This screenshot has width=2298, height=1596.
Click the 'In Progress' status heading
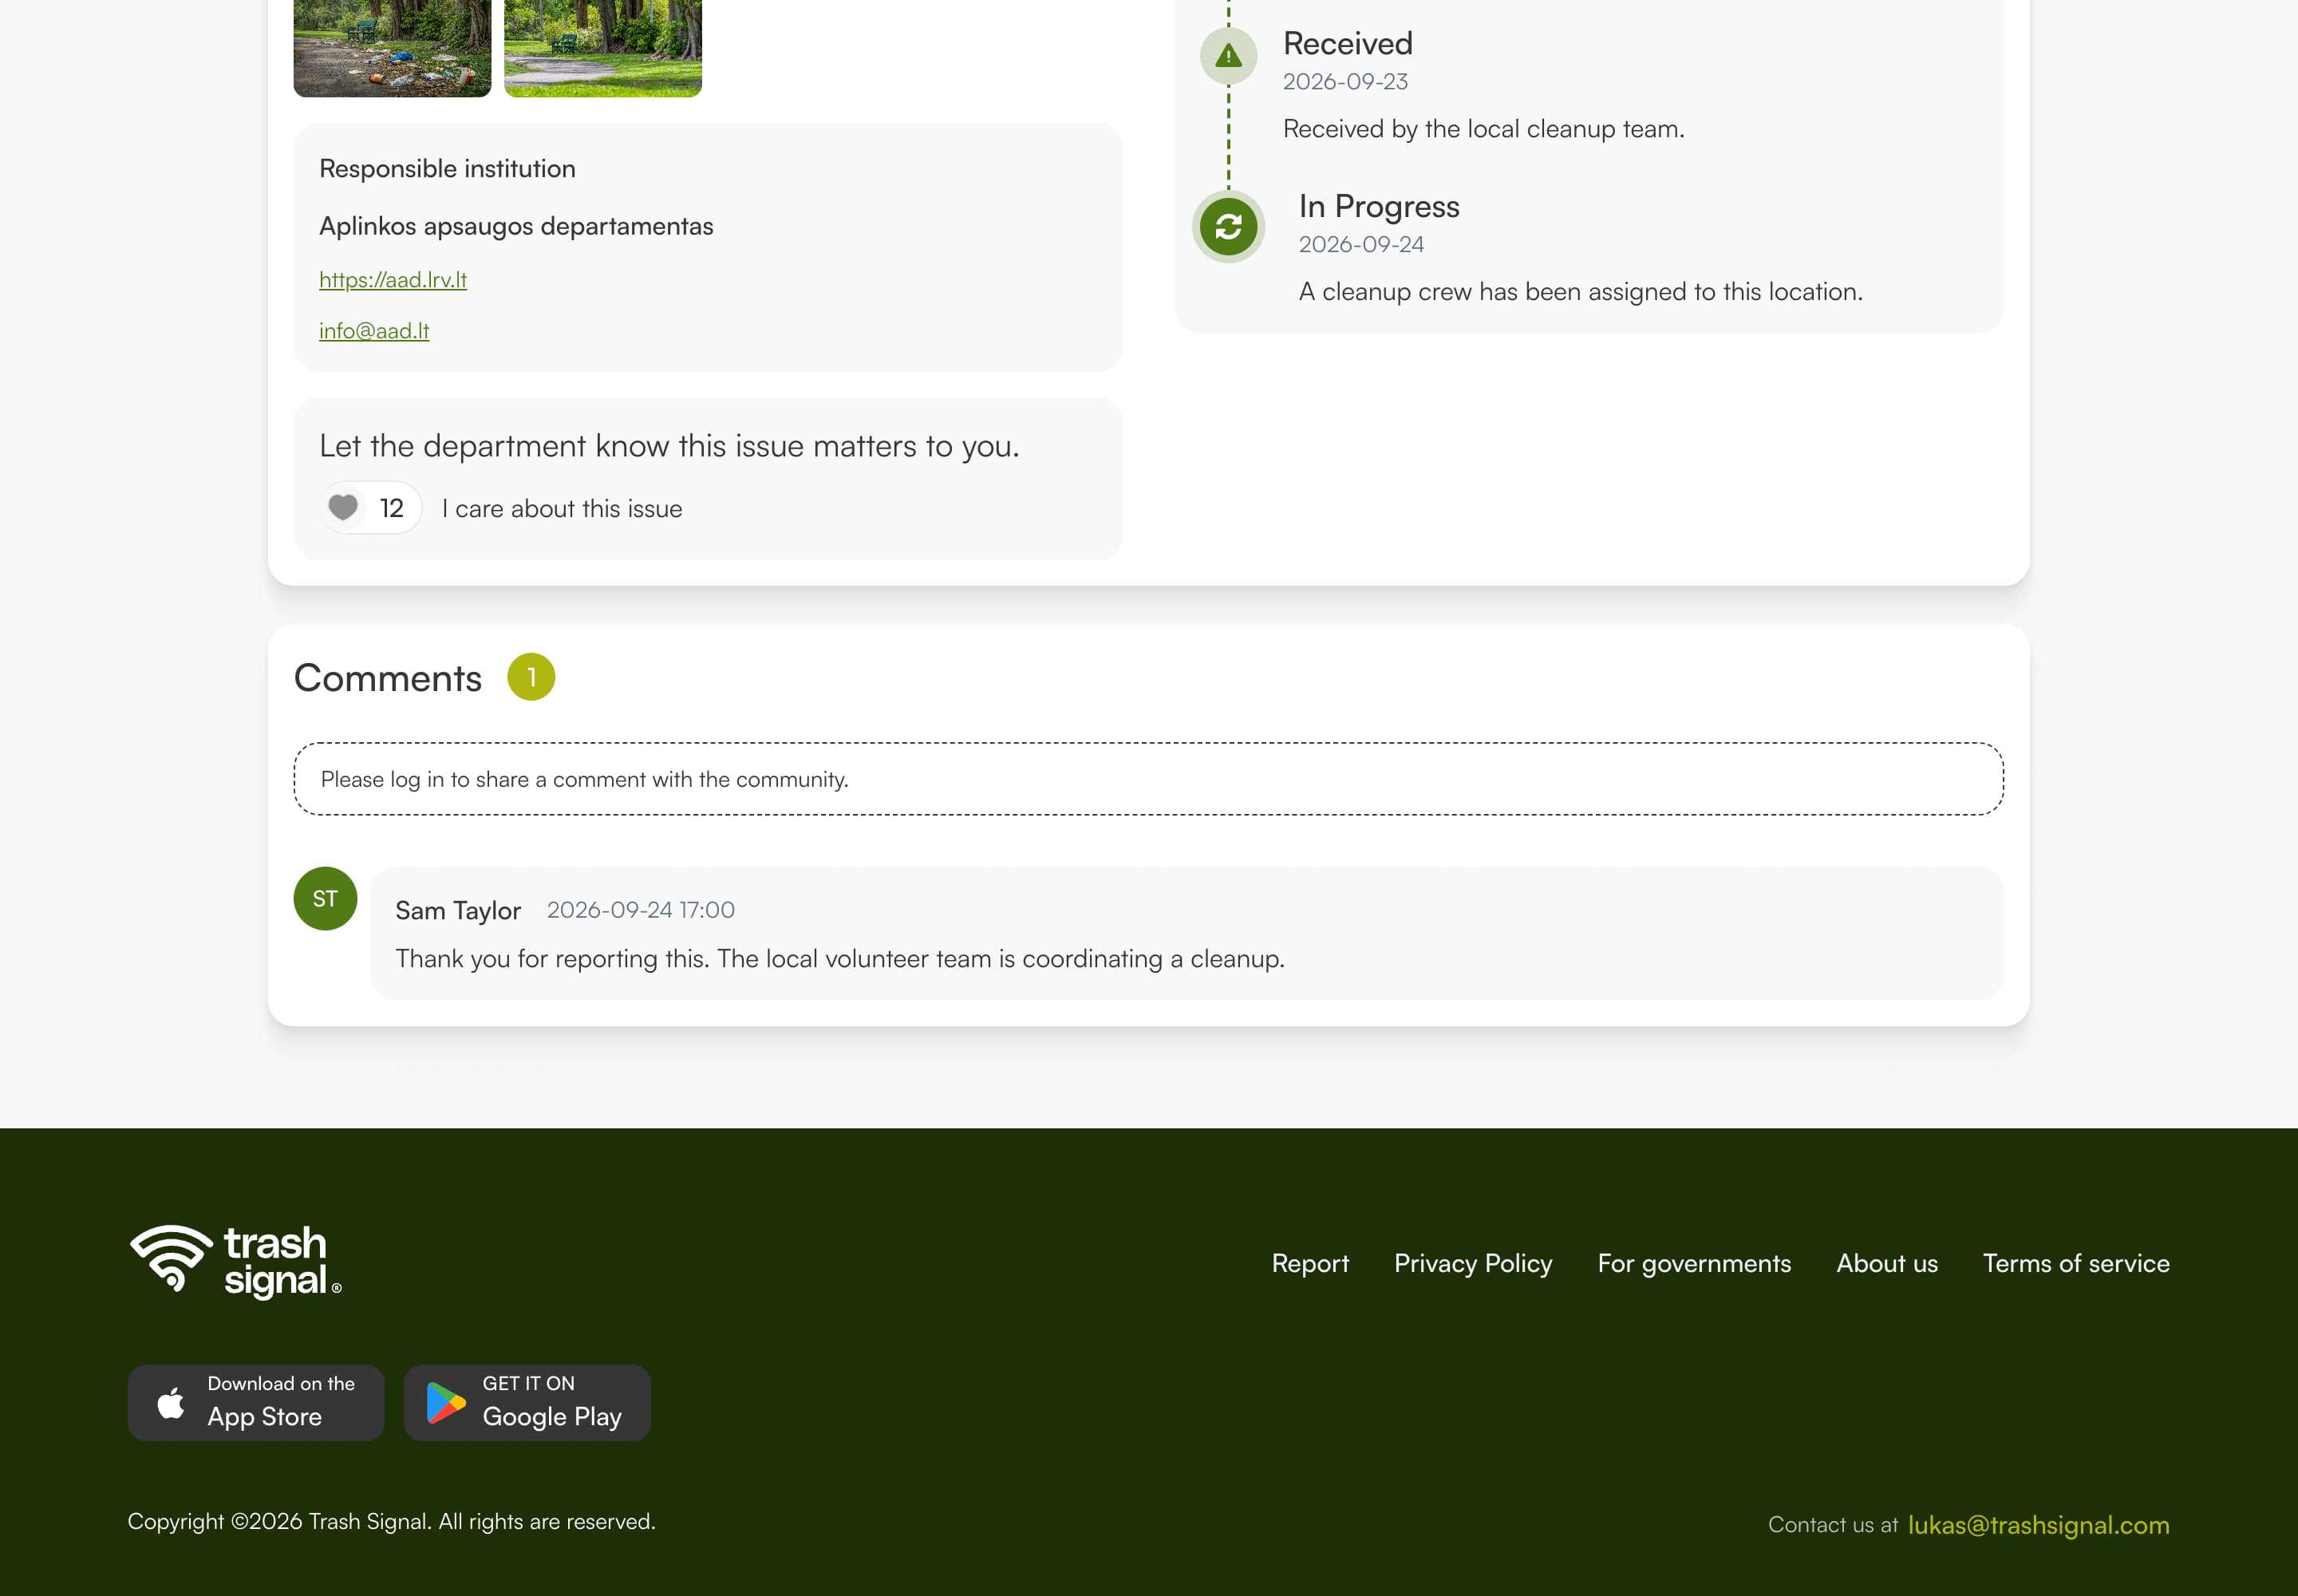pos(1379,206)
